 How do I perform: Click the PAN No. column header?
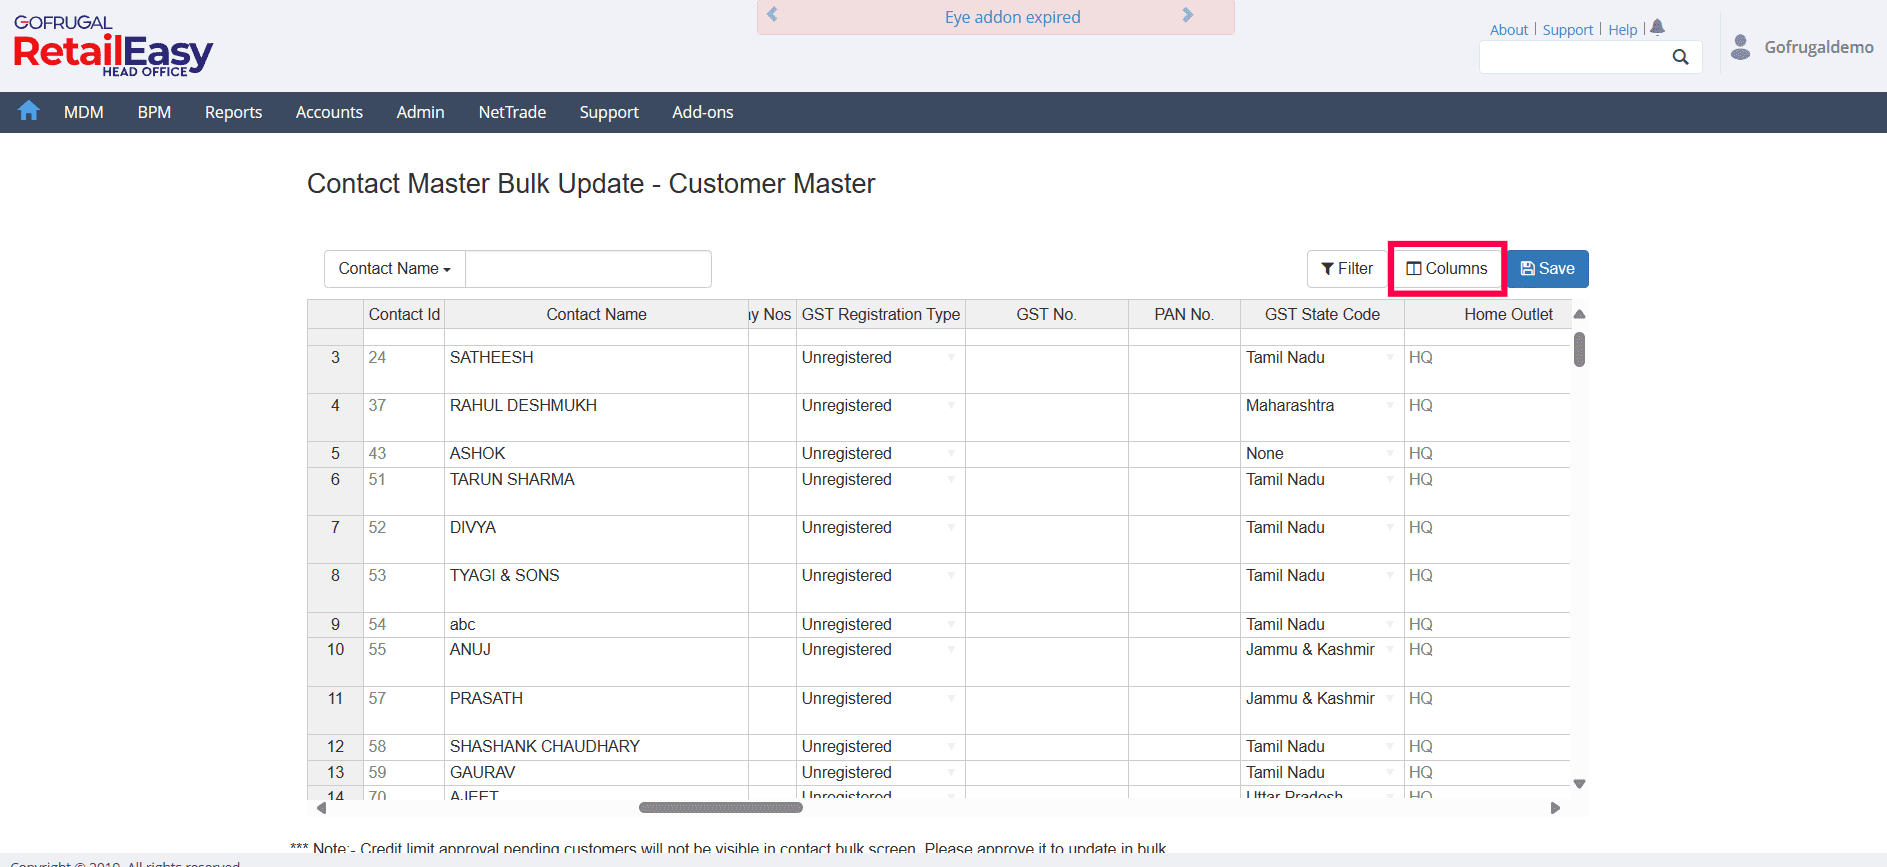click(x=1184, y=314)
